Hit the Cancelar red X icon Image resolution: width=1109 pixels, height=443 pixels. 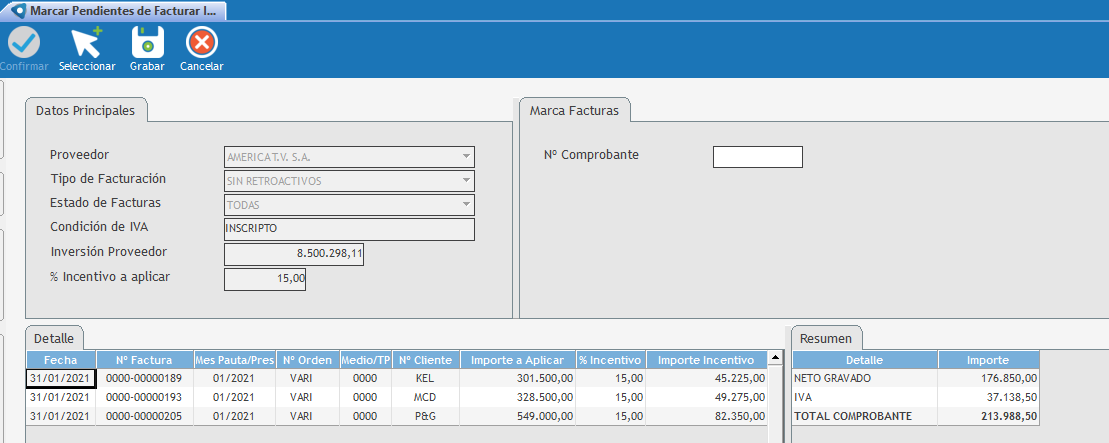click(x=201, y=43)
